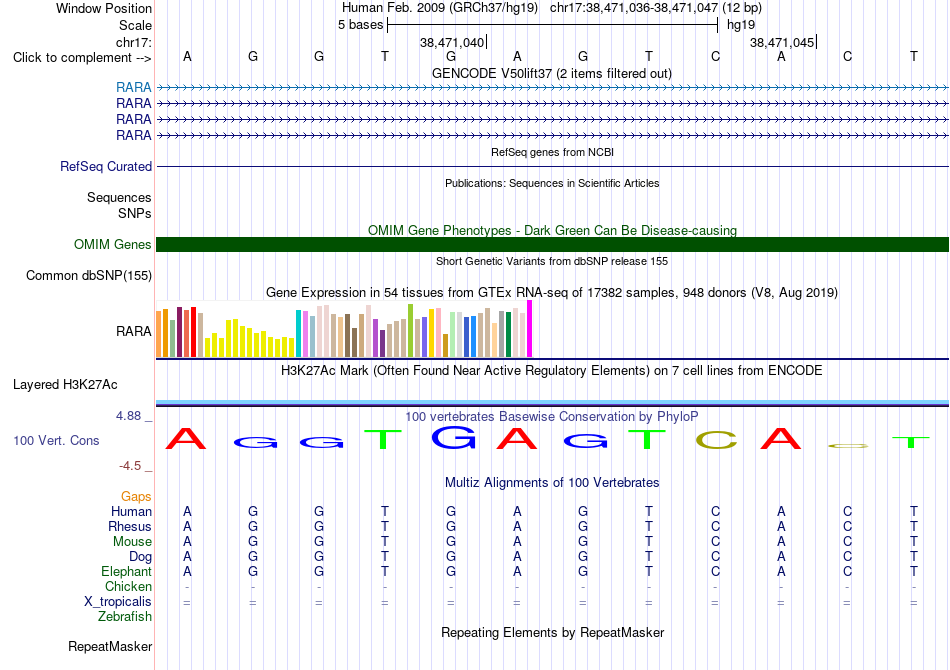Click the Common dbSNP(155) track label
The height and width of the screenshot is (670, 950).
pos(88,276)
